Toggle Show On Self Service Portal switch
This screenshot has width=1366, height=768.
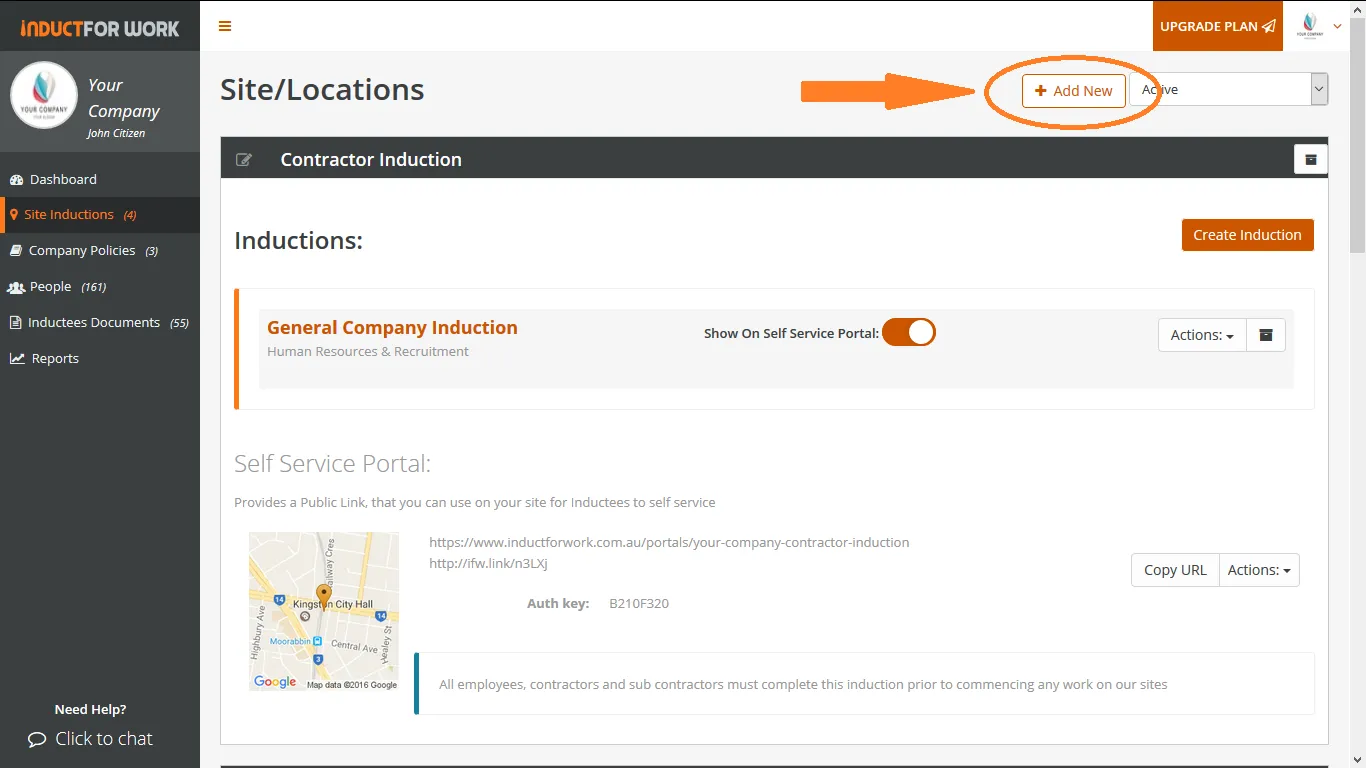pyautogui.click(x=909, y=332)
